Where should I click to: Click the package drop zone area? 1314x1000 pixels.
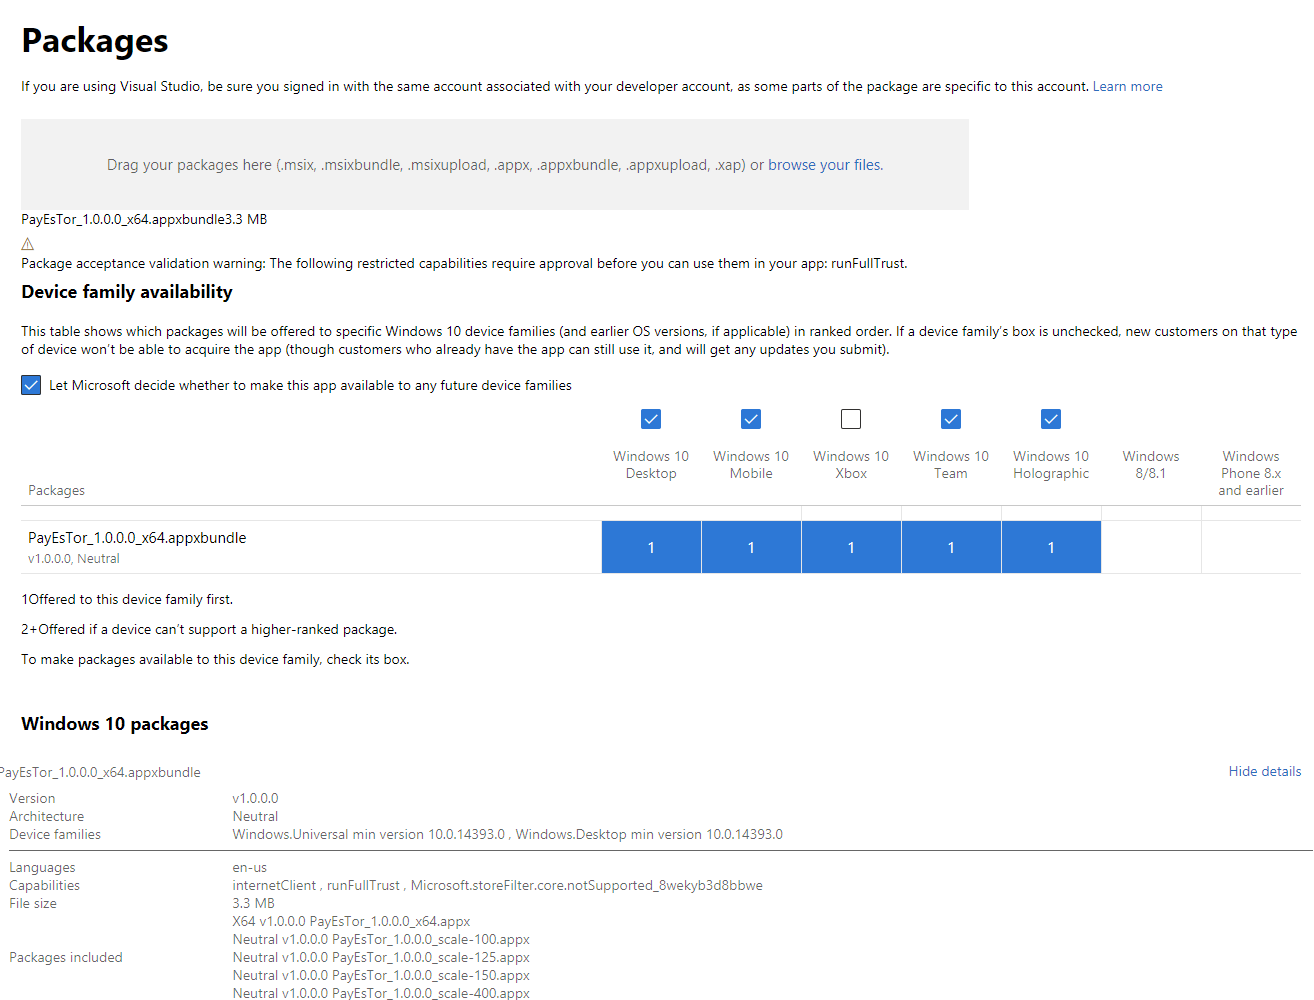click(495, 165)
